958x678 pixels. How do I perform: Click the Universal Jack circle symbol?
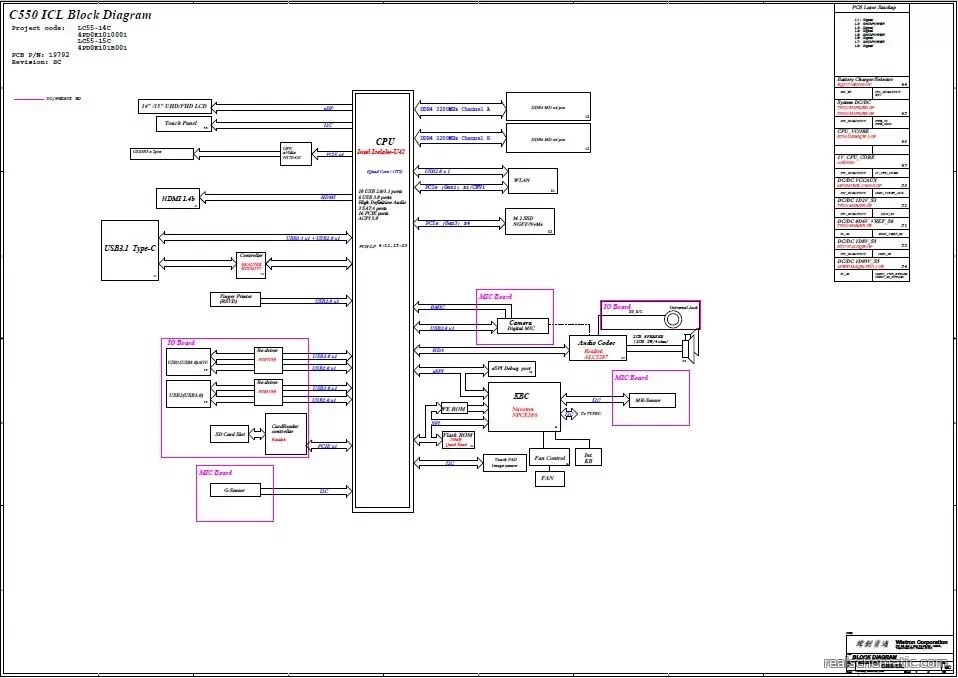[x=673, y=319]
